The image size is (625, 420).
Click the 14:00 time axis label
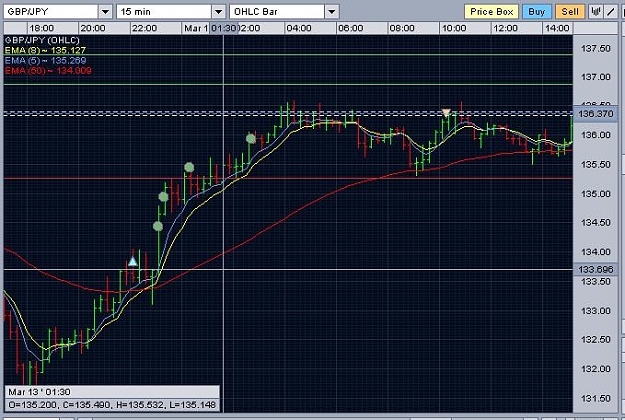[557, 28]
